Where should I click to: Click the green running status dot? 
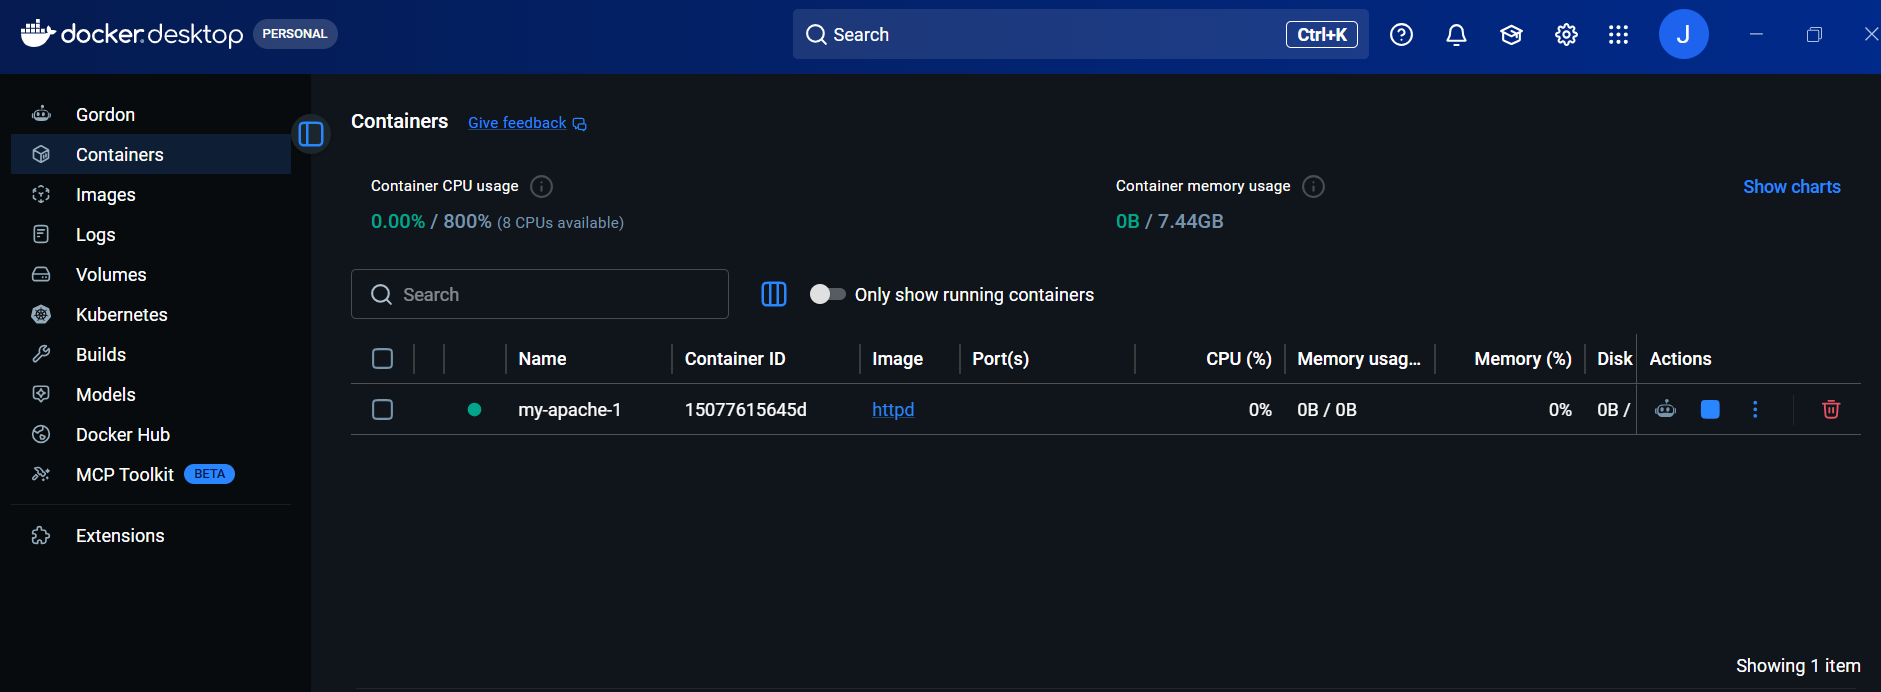click(474, 409)
